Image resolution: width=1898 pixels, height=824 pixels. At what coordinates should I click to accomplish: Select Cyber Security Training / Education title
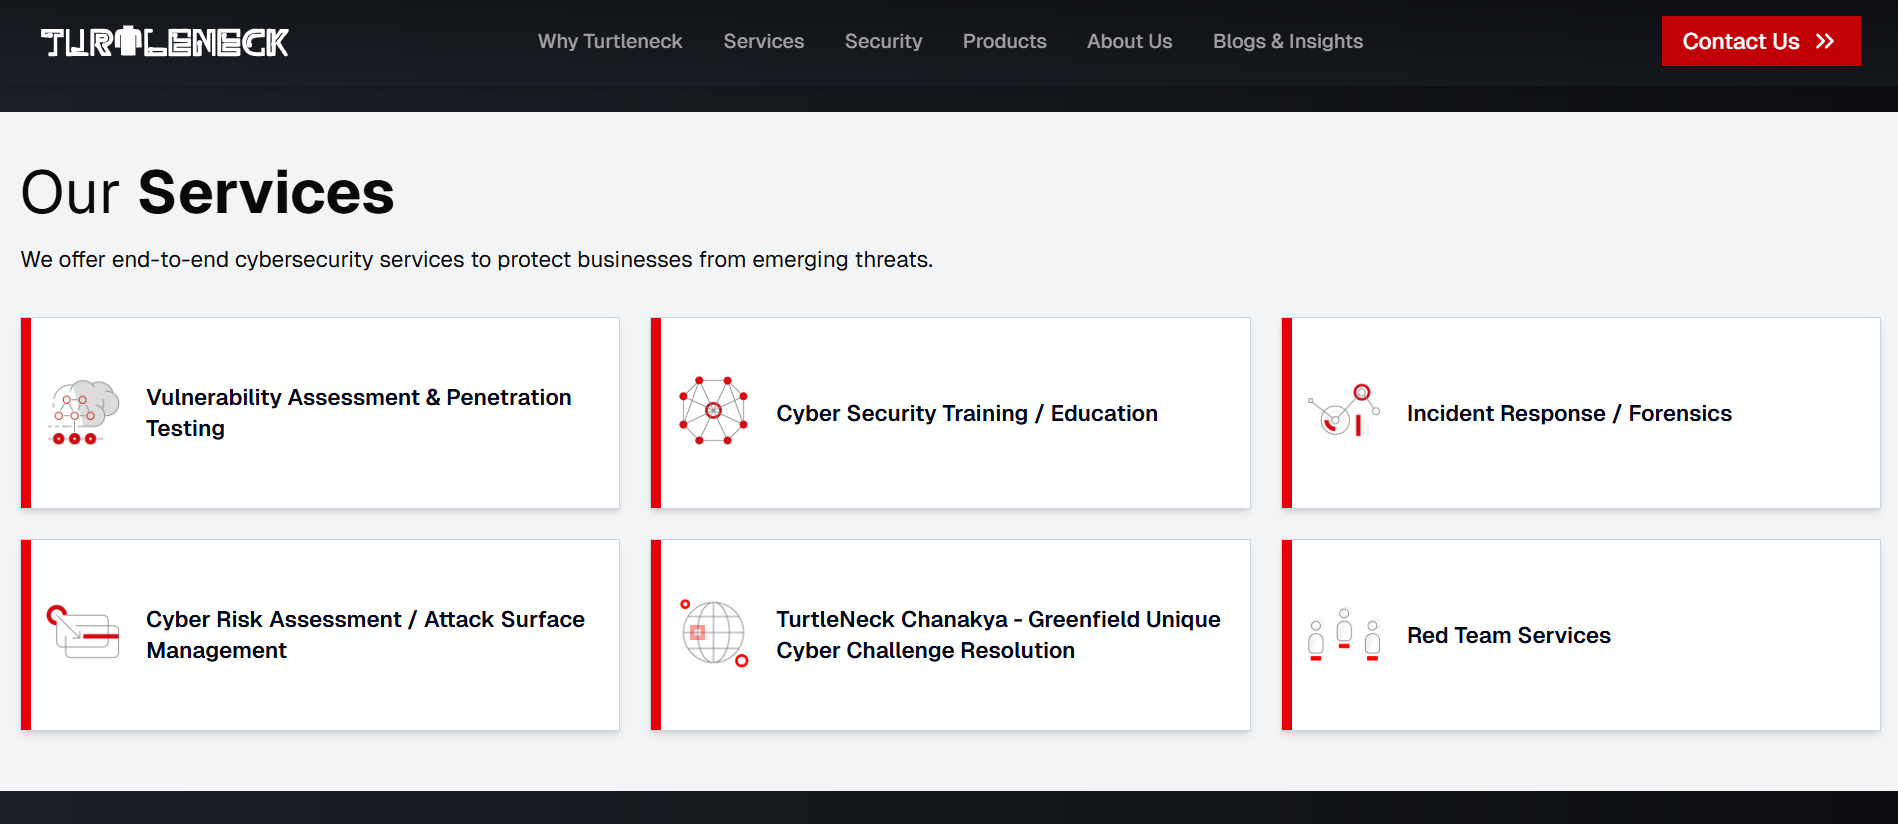coord(966,413)
